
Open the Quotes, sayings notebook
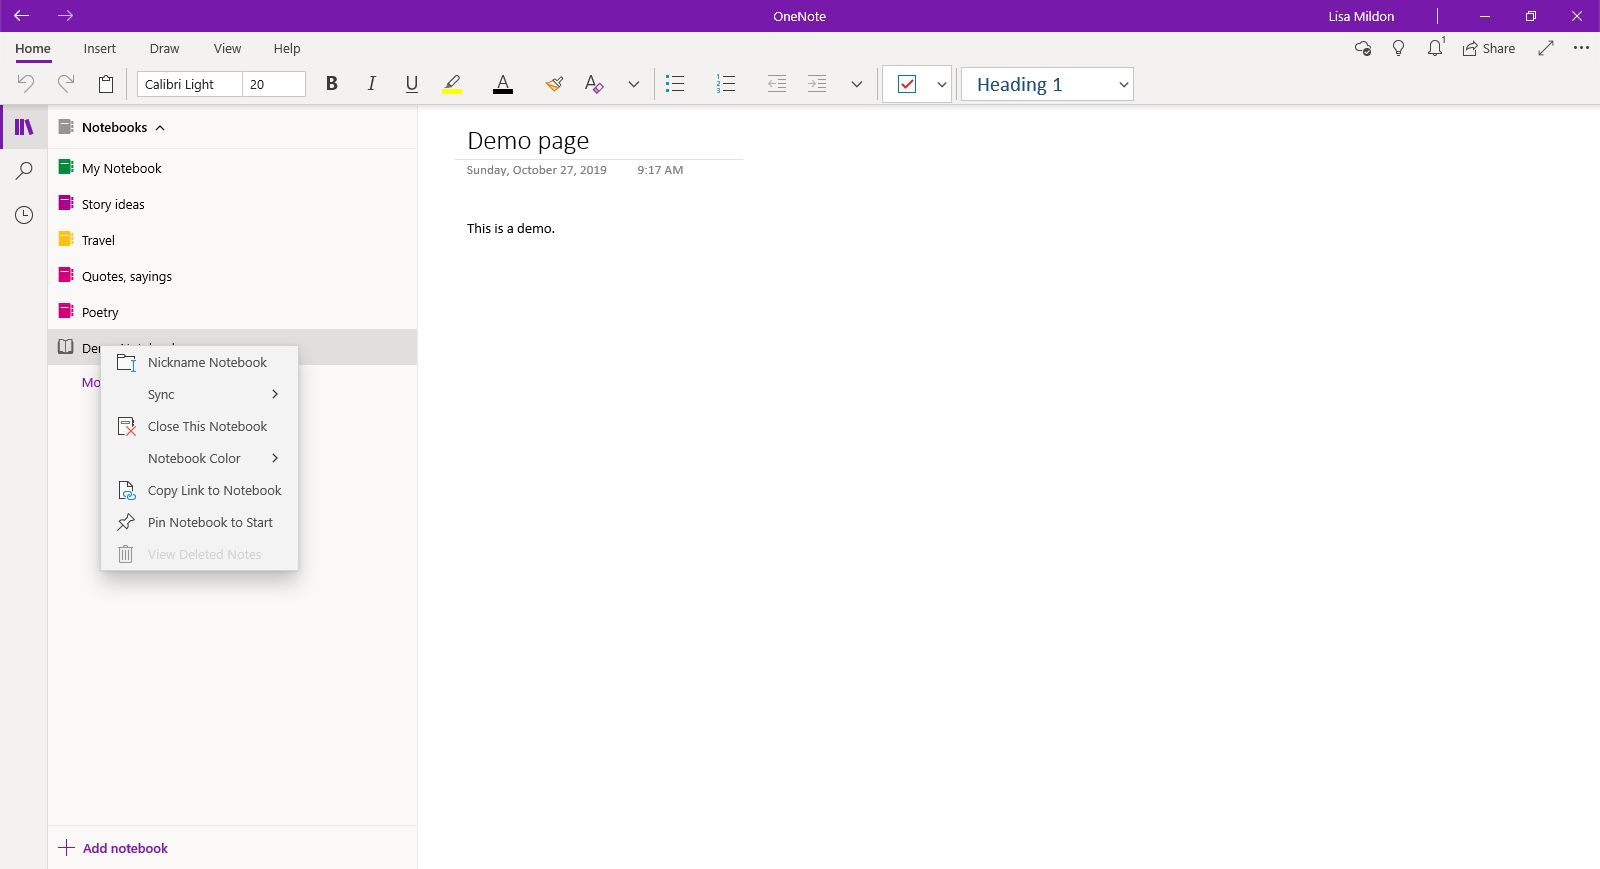tap(233, 276)
